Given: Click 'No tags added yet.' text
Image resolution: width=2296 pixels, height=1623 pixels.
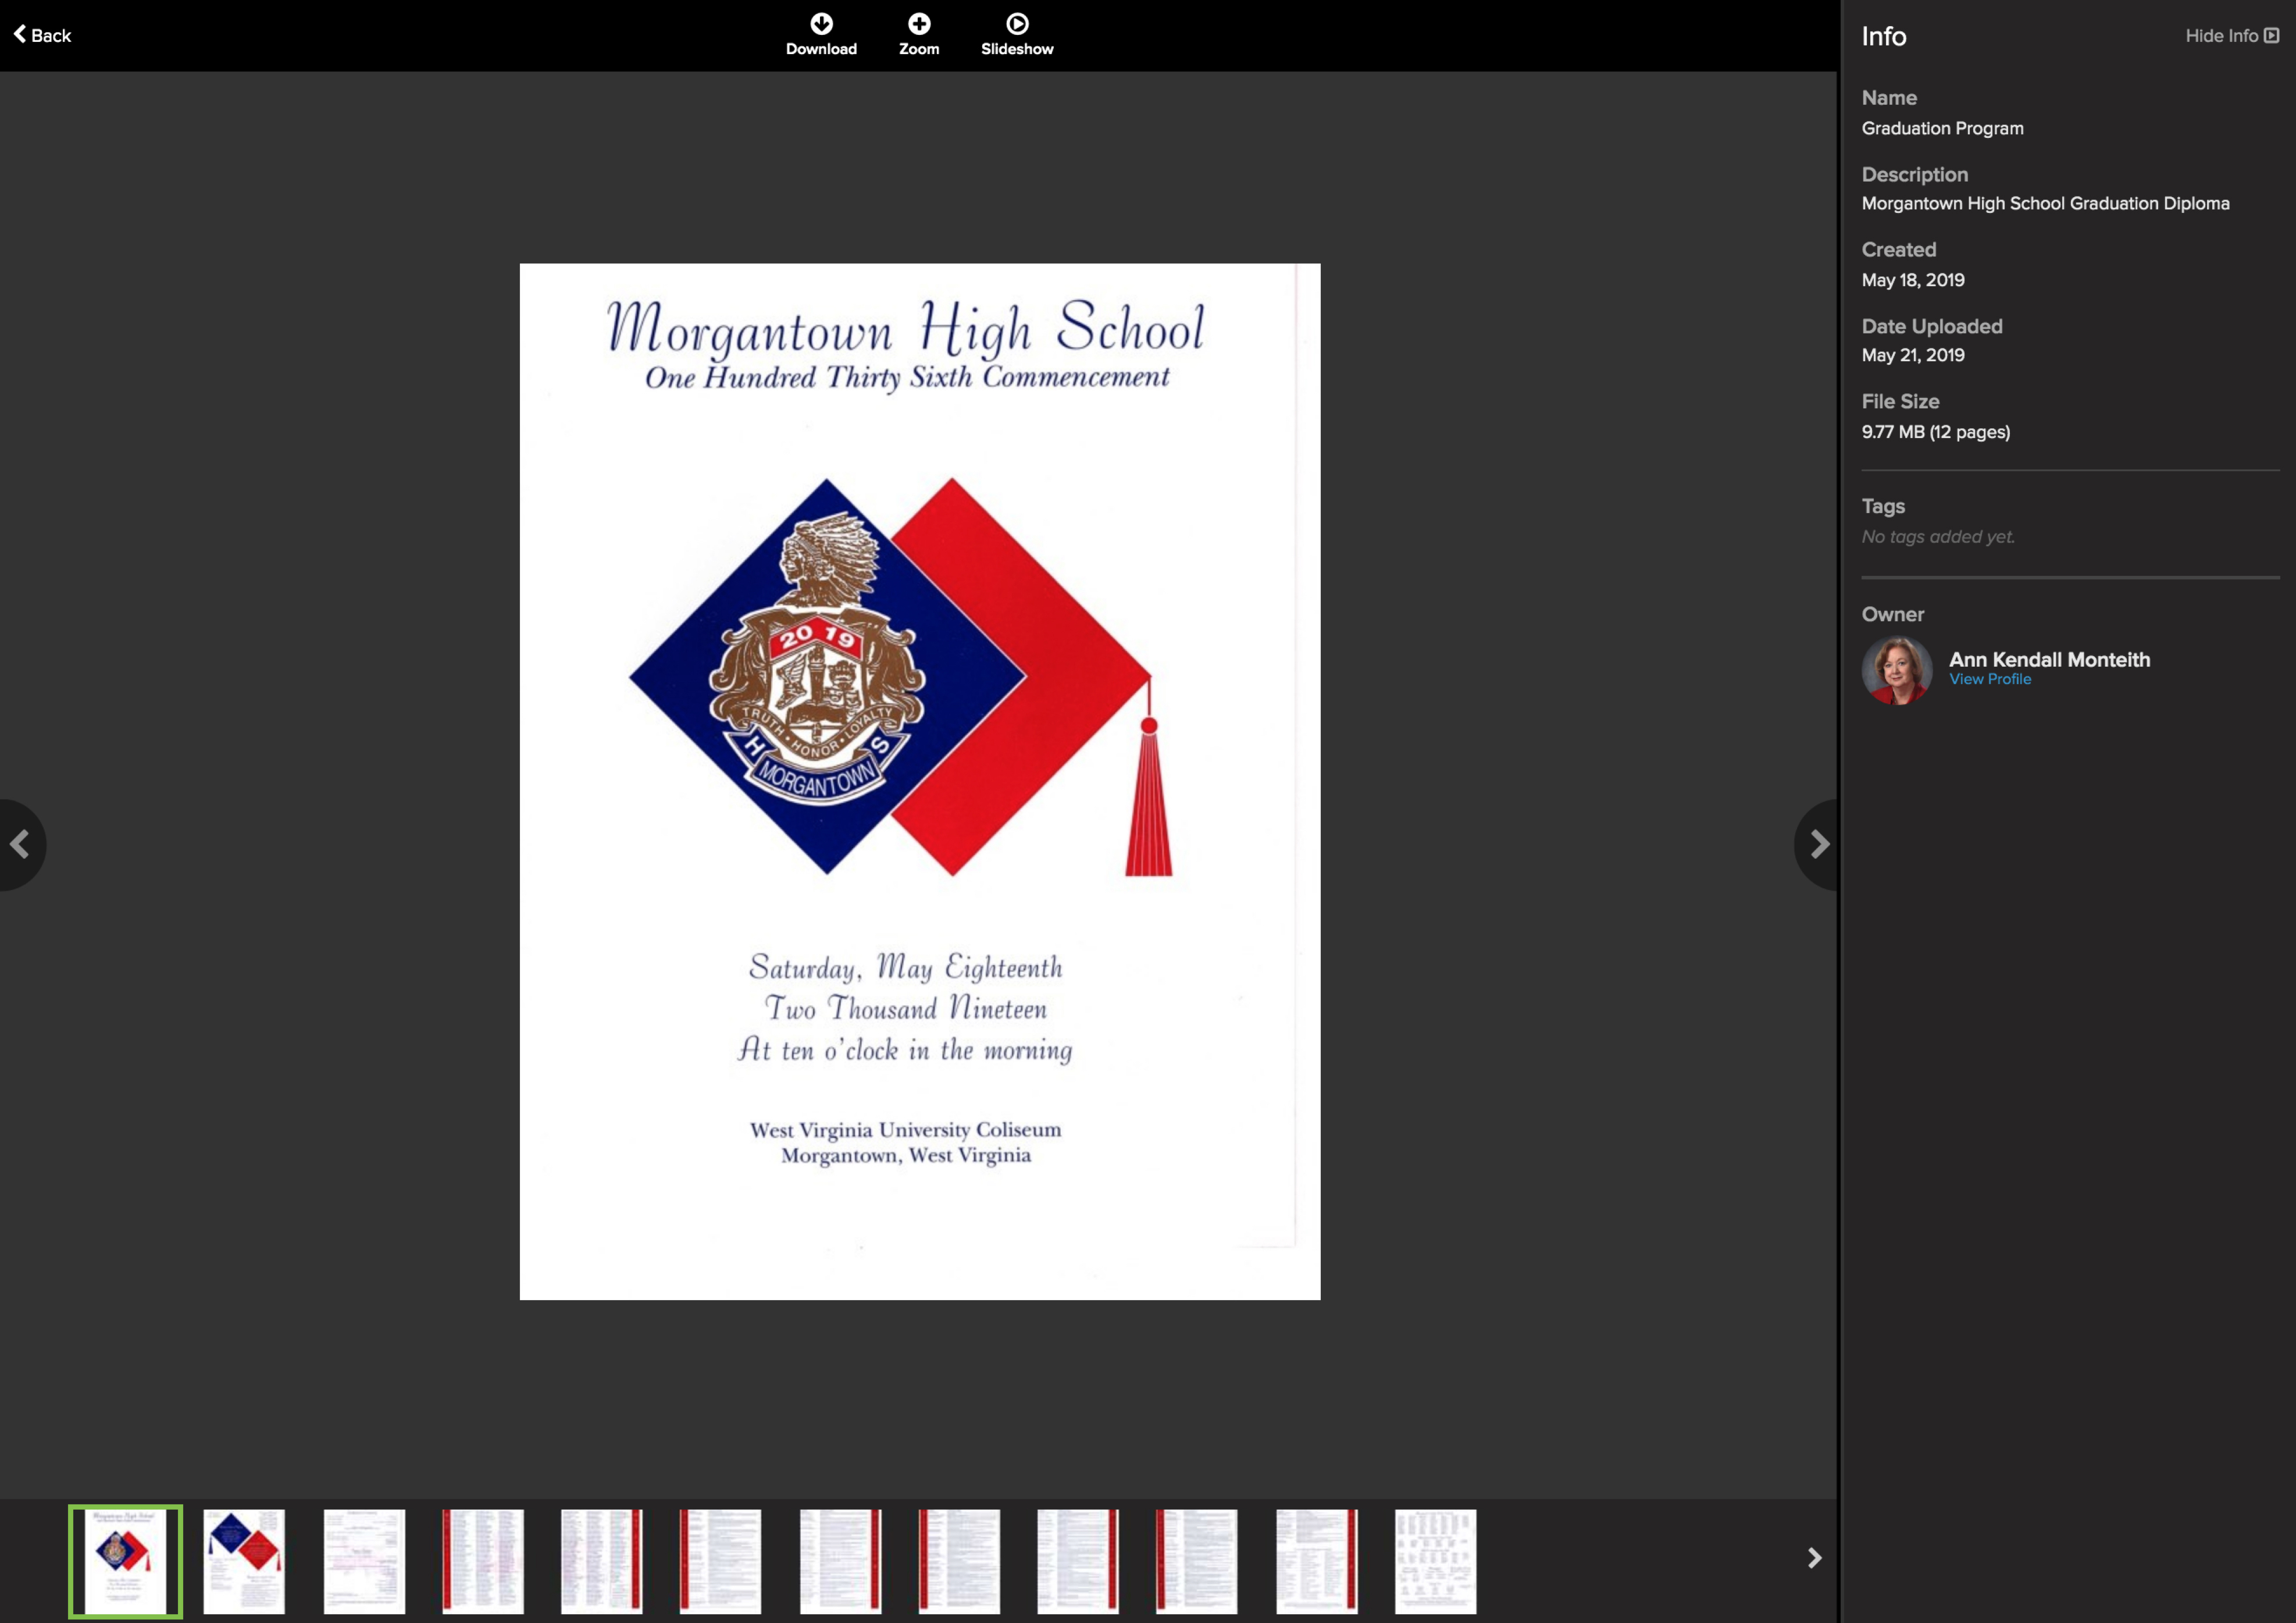Looking at the screenshot, I should click(x=1937, y=537).
